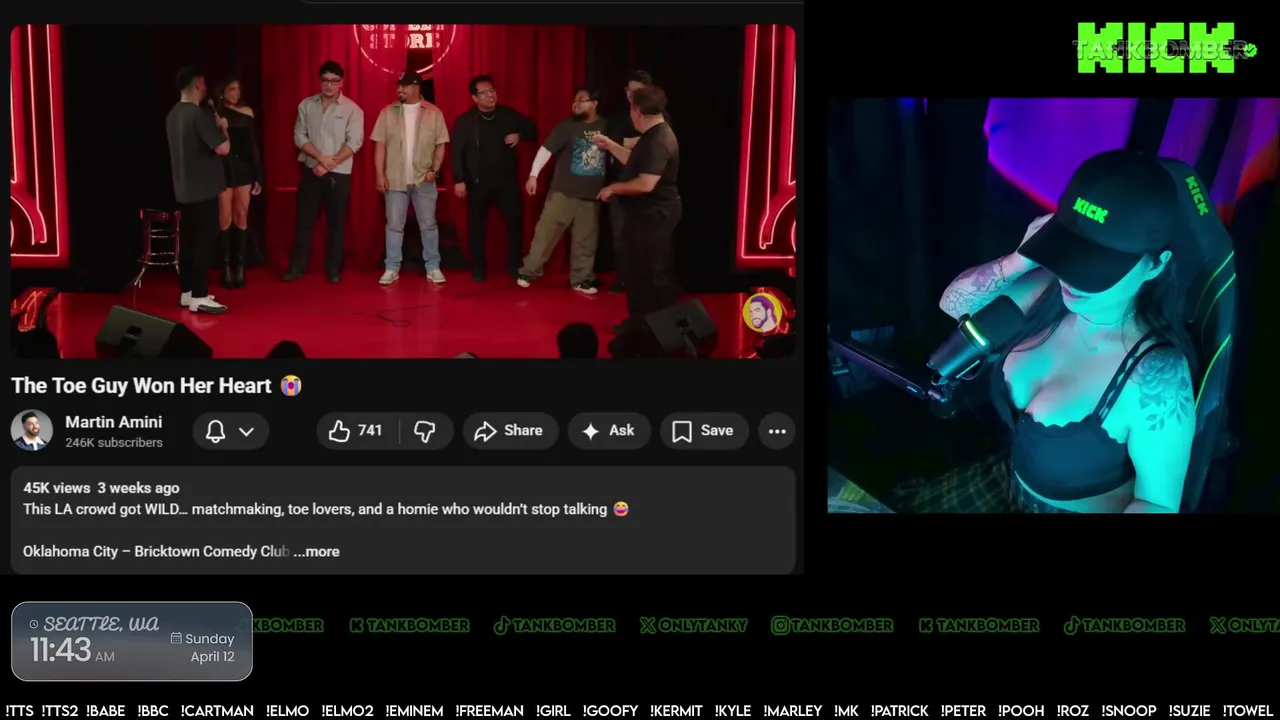Open the three-dot more actions menu
This screenshot has width=1280, height=720.
(777, 431)
